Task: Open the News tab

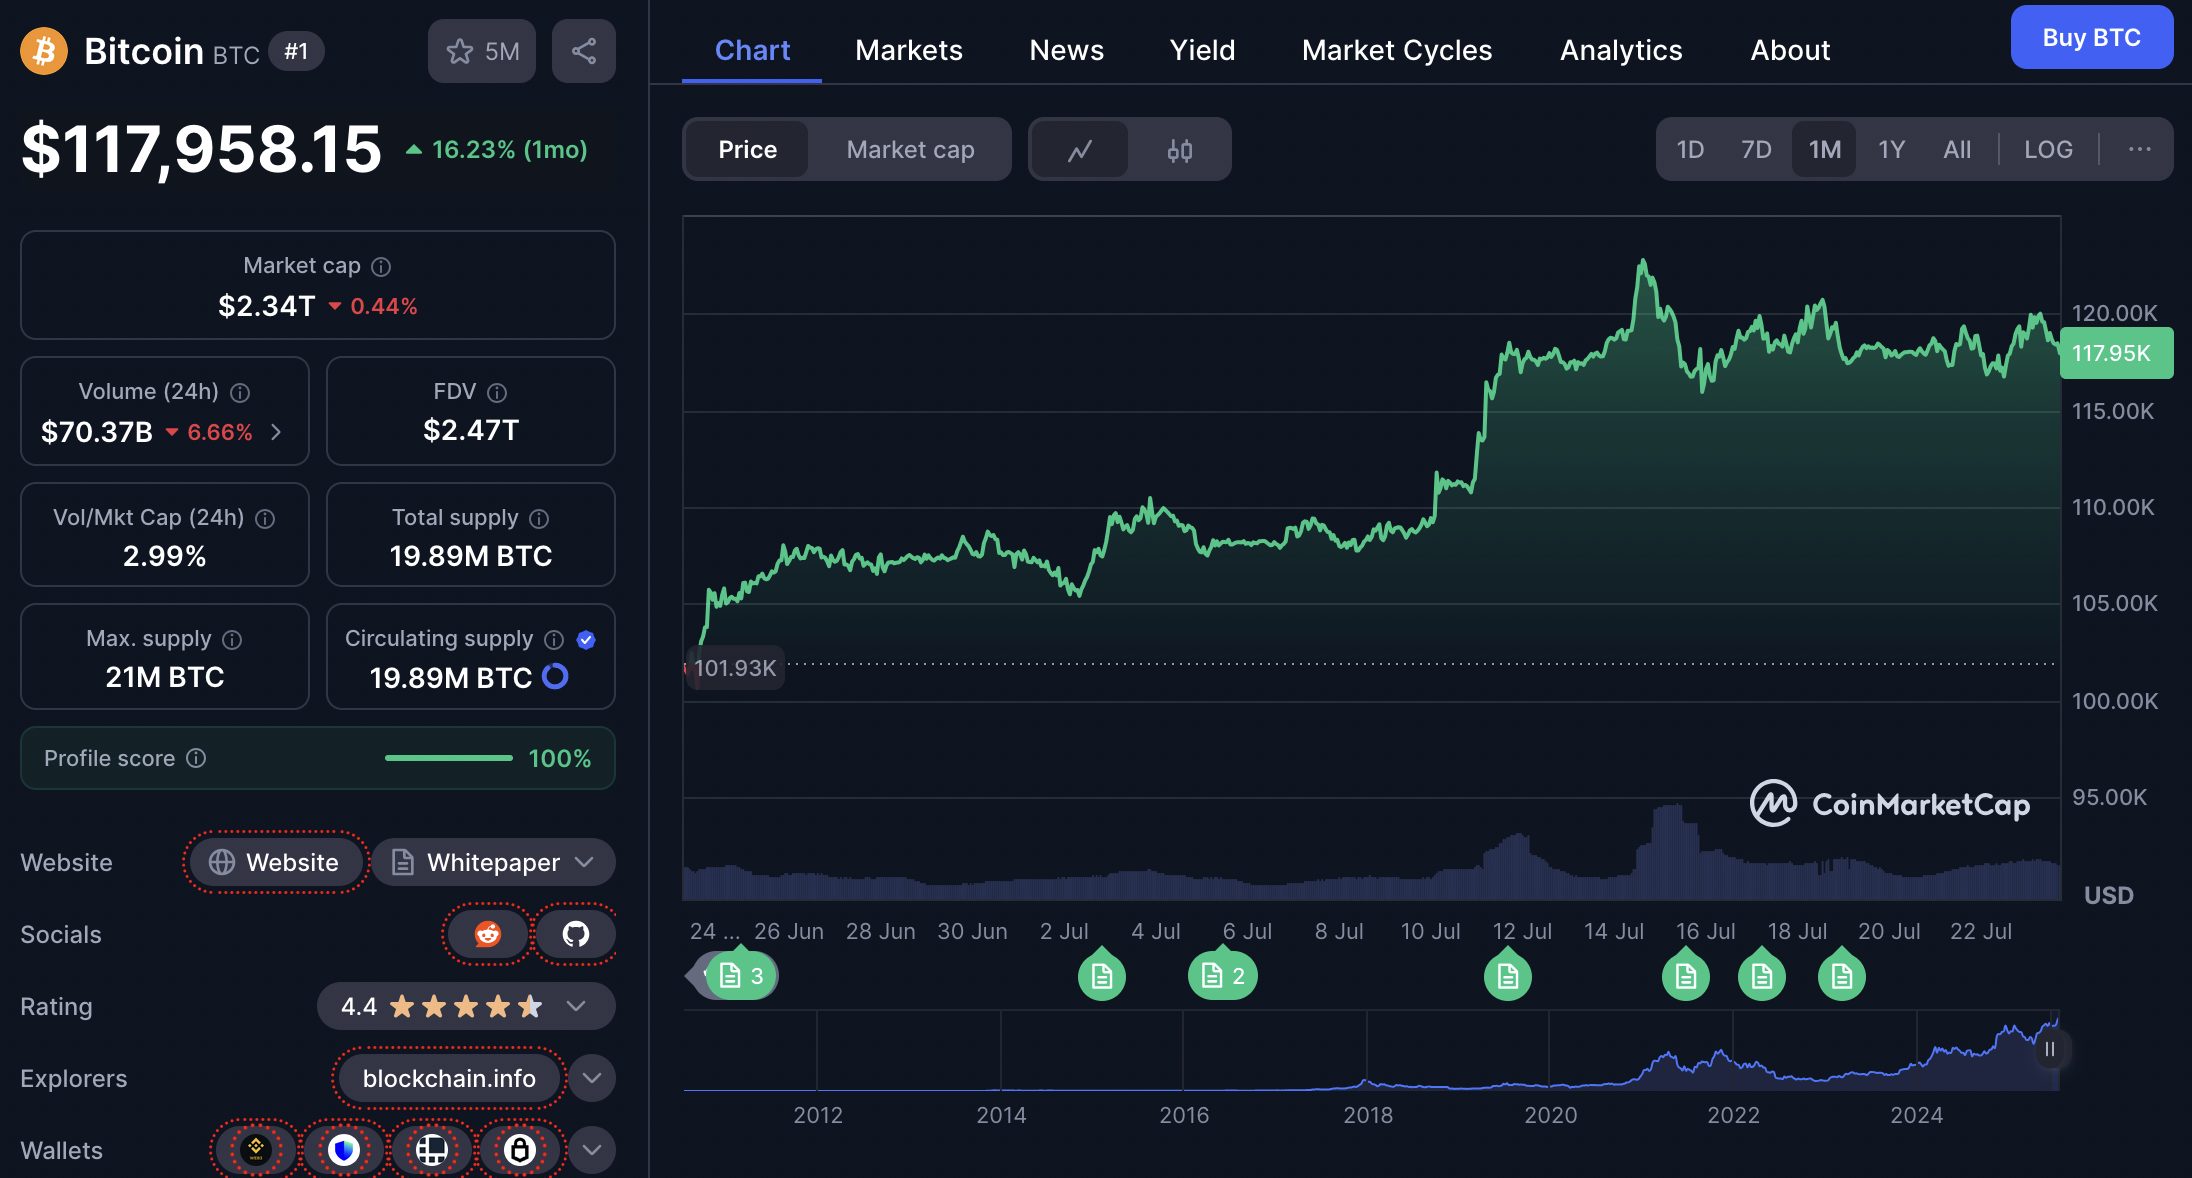Action: click(1067, 50)
